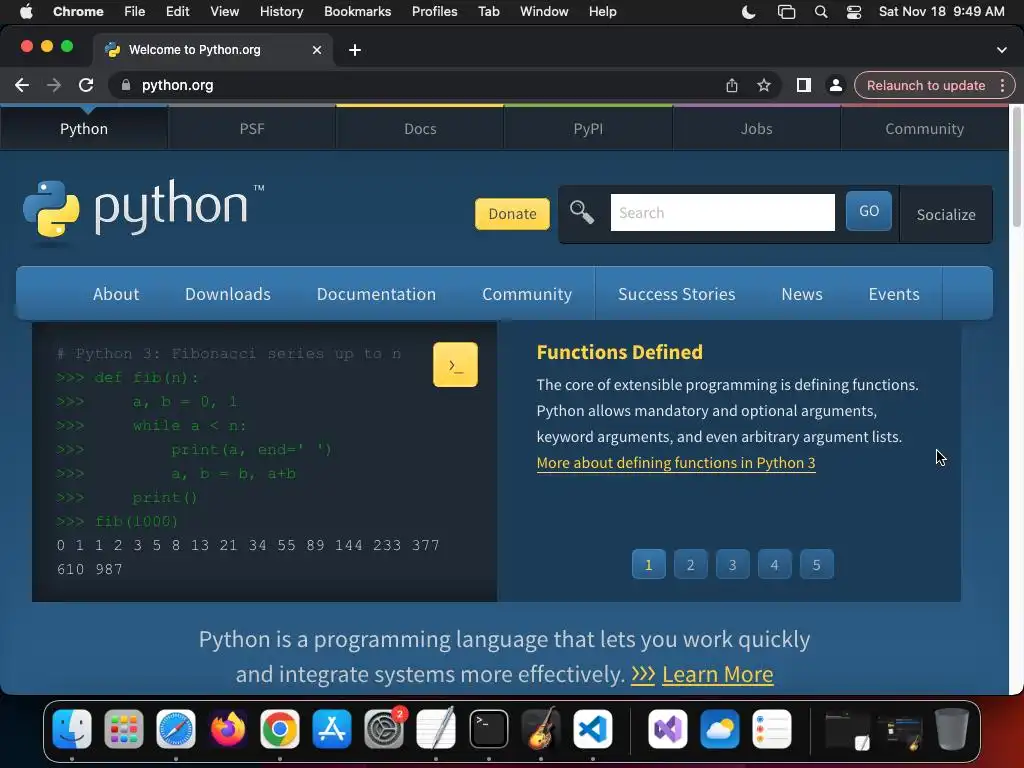Screen dimensions: 1024x768
Task: Open the Socialize dropdown
Action: (946, 215)
